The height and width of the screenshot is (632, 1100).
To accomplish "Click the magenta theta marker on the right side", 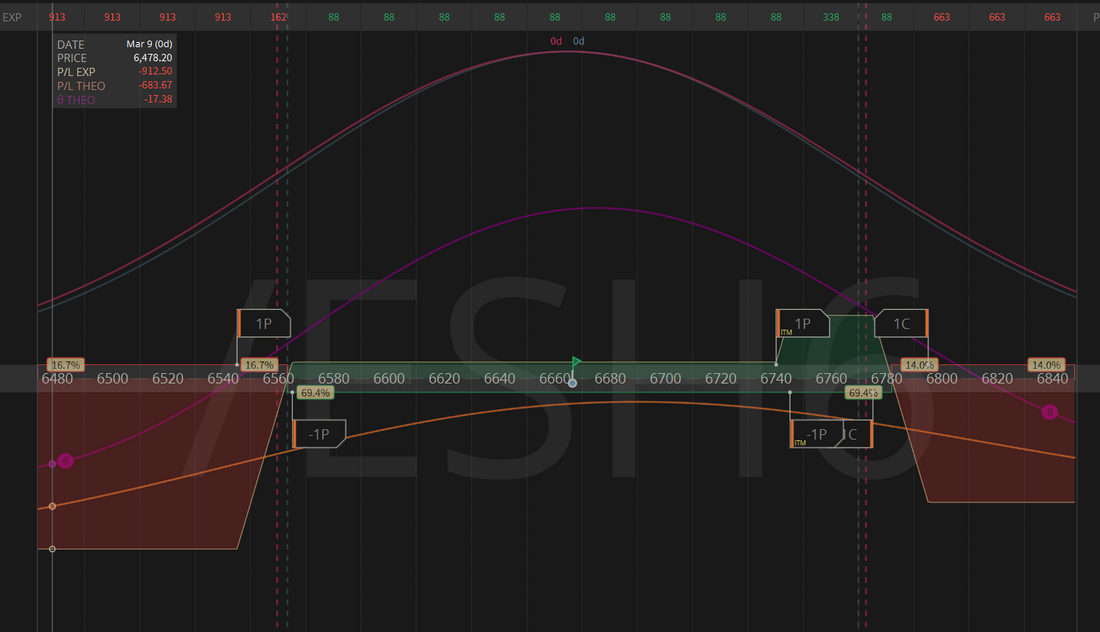I will [x=1049, y=412].
